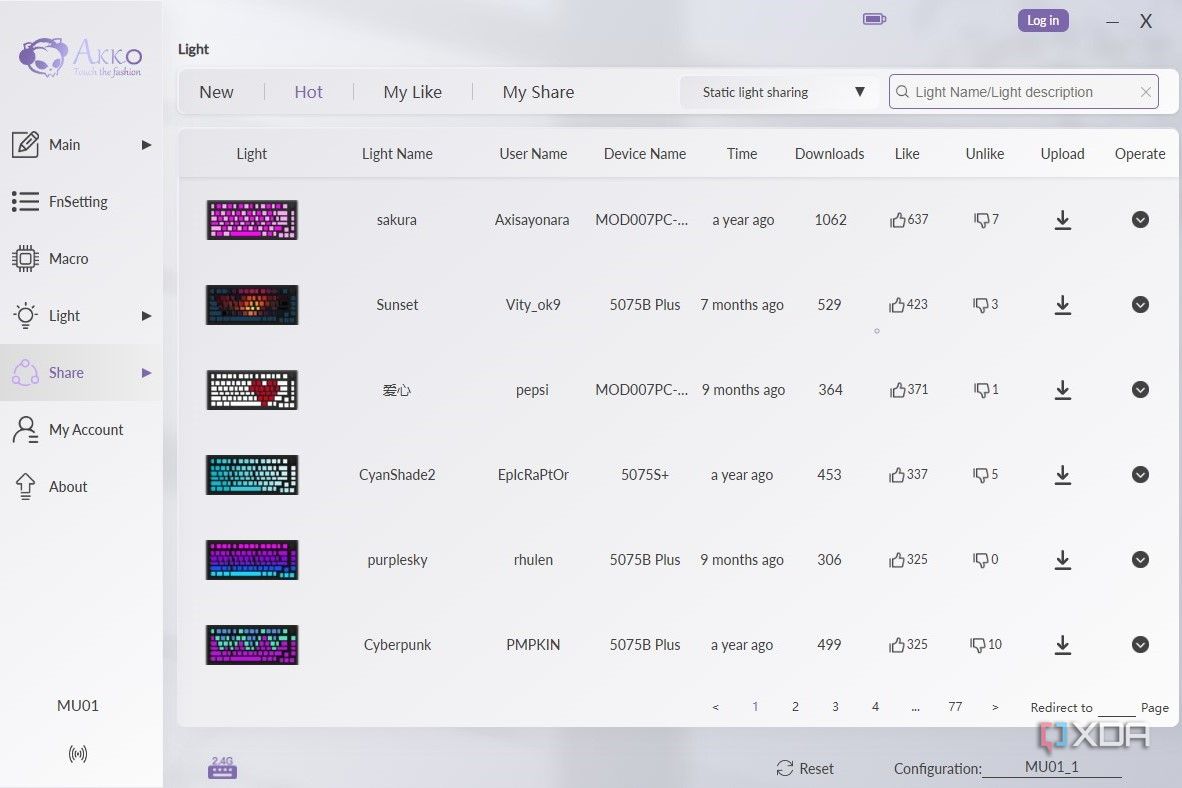Screen dimensions: 1182x788
Task: Go to page 2
Action: pyautogui.click(x=795, y=707)
